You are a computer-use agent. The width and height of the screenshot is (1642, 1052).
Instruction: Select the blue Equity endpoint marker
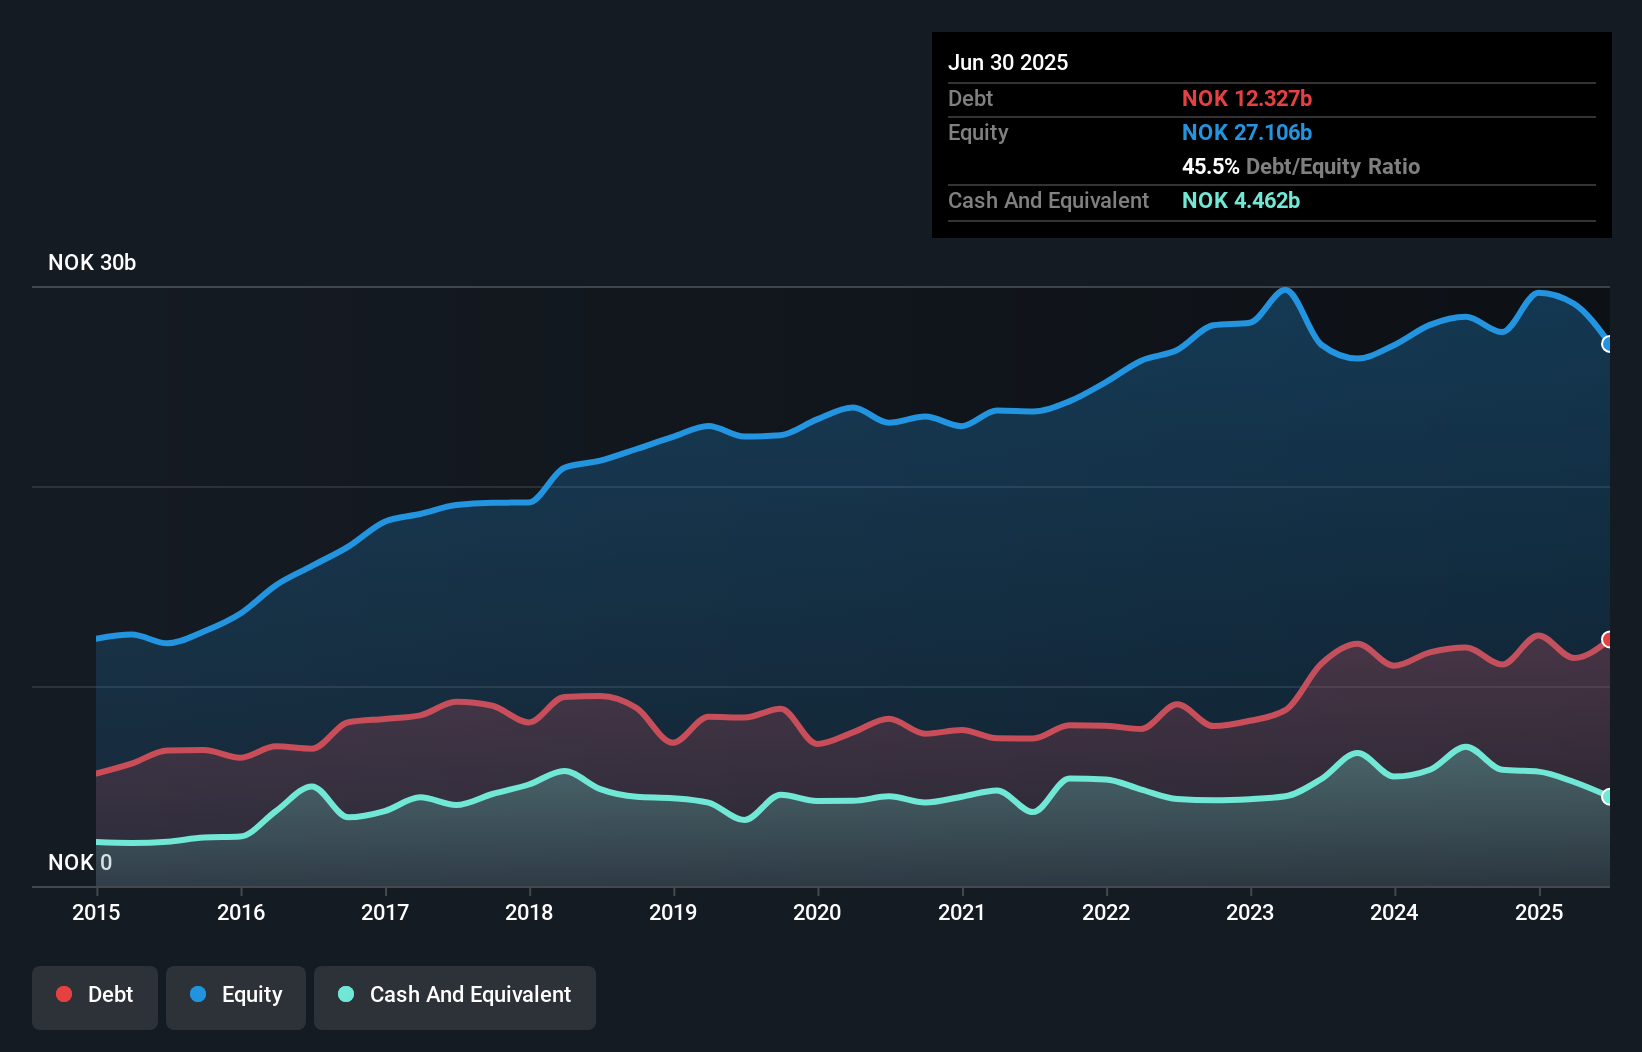(1607, 344)
